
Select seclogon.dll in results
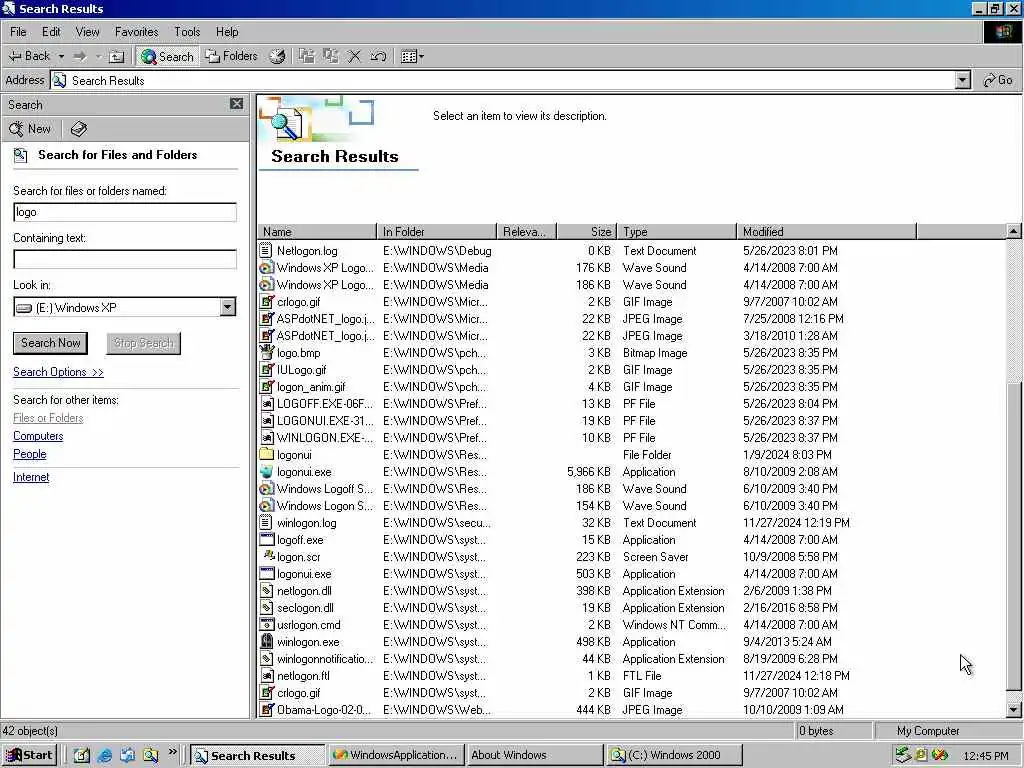coord(305,607)
